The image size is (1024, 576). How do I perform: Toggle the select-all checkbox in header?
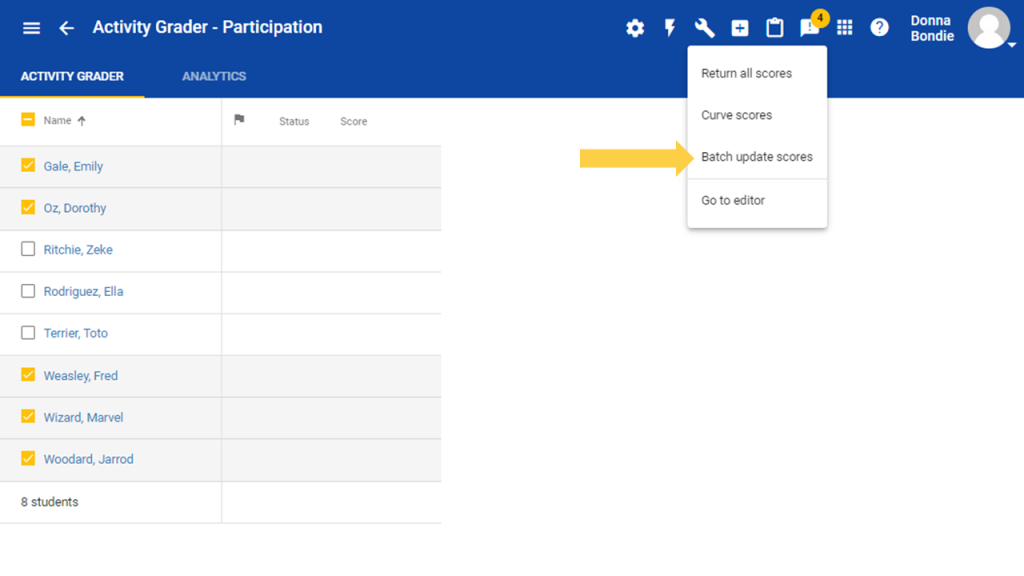(28, 120)
